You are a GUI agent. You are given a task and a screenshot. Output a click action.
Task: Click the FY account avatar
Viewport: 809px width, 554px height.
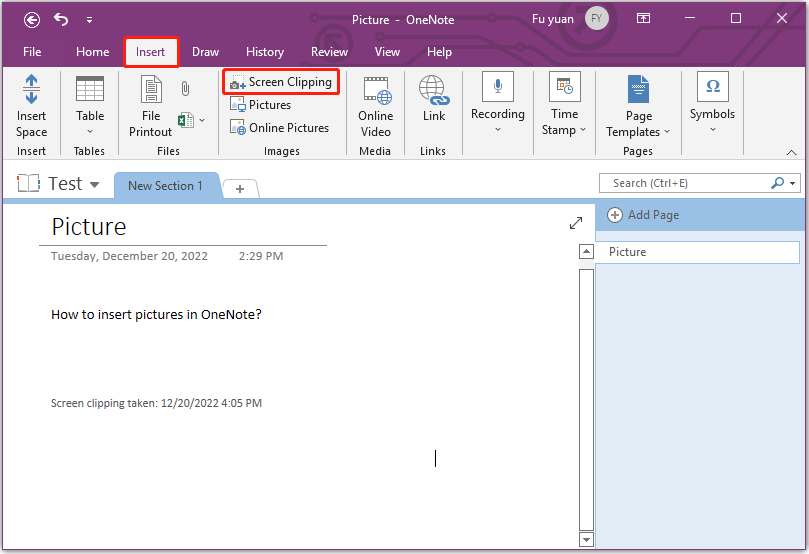point(597,19)
